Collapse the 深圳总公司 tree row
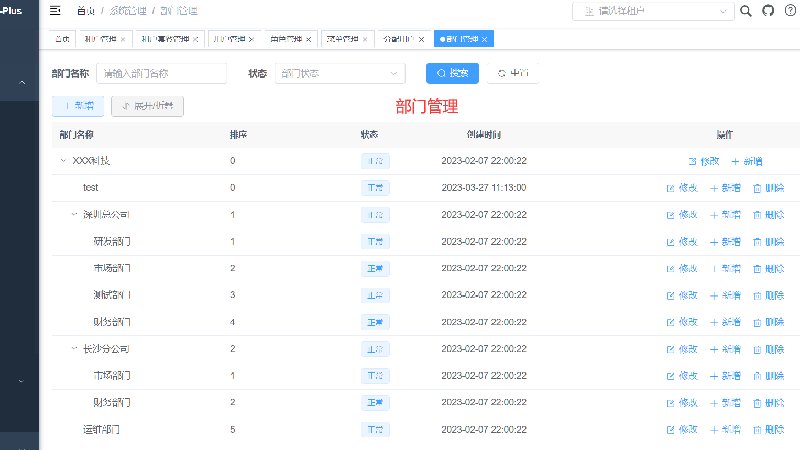 click(x=74, y=214)
